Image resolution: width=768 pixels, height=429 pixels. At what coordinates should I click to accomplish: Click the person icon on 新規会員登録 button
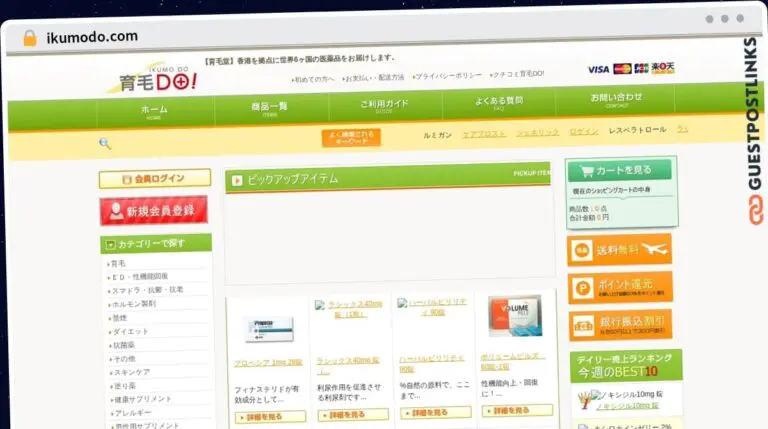[117, 211]
